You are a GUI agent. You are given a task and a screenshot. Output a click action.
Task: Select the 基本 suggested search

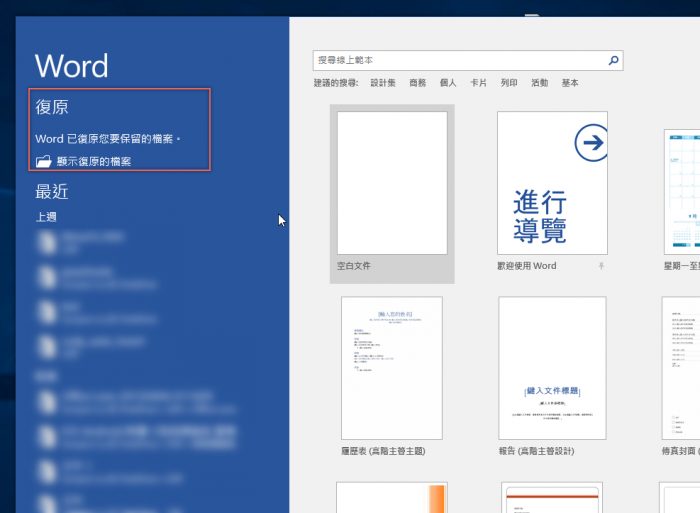(570, 83)
